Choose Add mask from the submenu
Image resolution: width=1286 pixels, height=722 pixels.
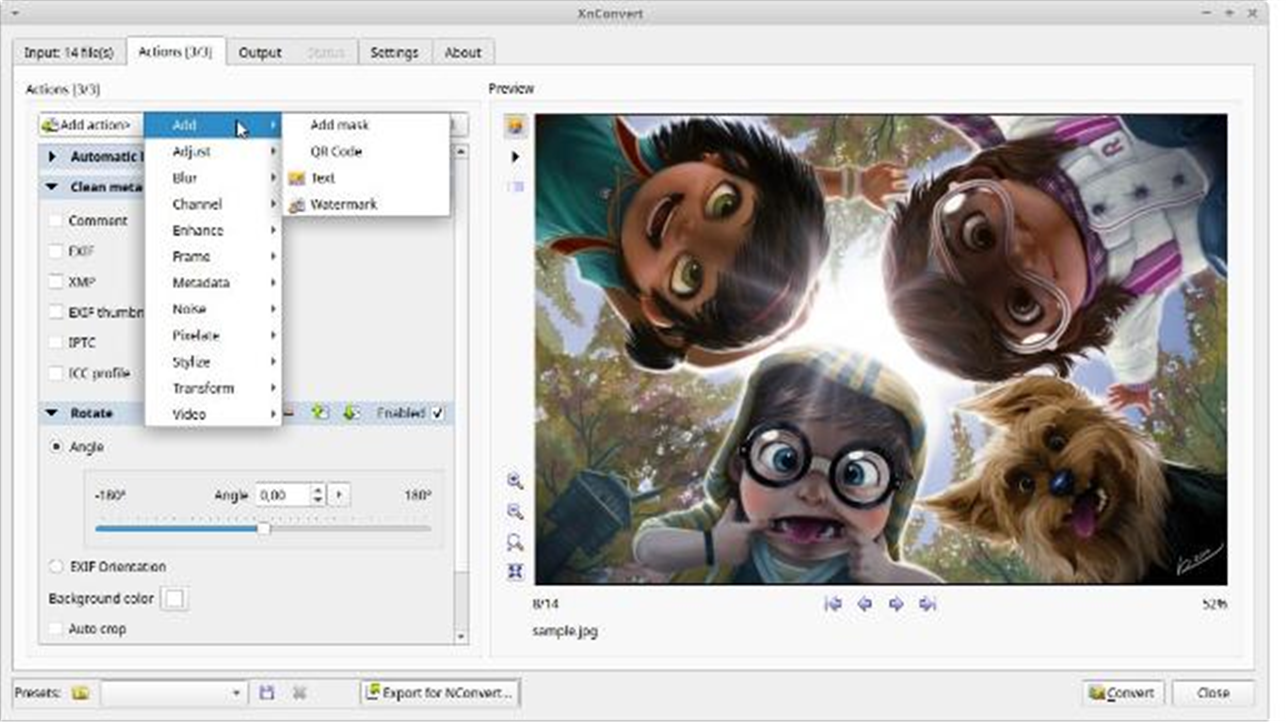366,125
